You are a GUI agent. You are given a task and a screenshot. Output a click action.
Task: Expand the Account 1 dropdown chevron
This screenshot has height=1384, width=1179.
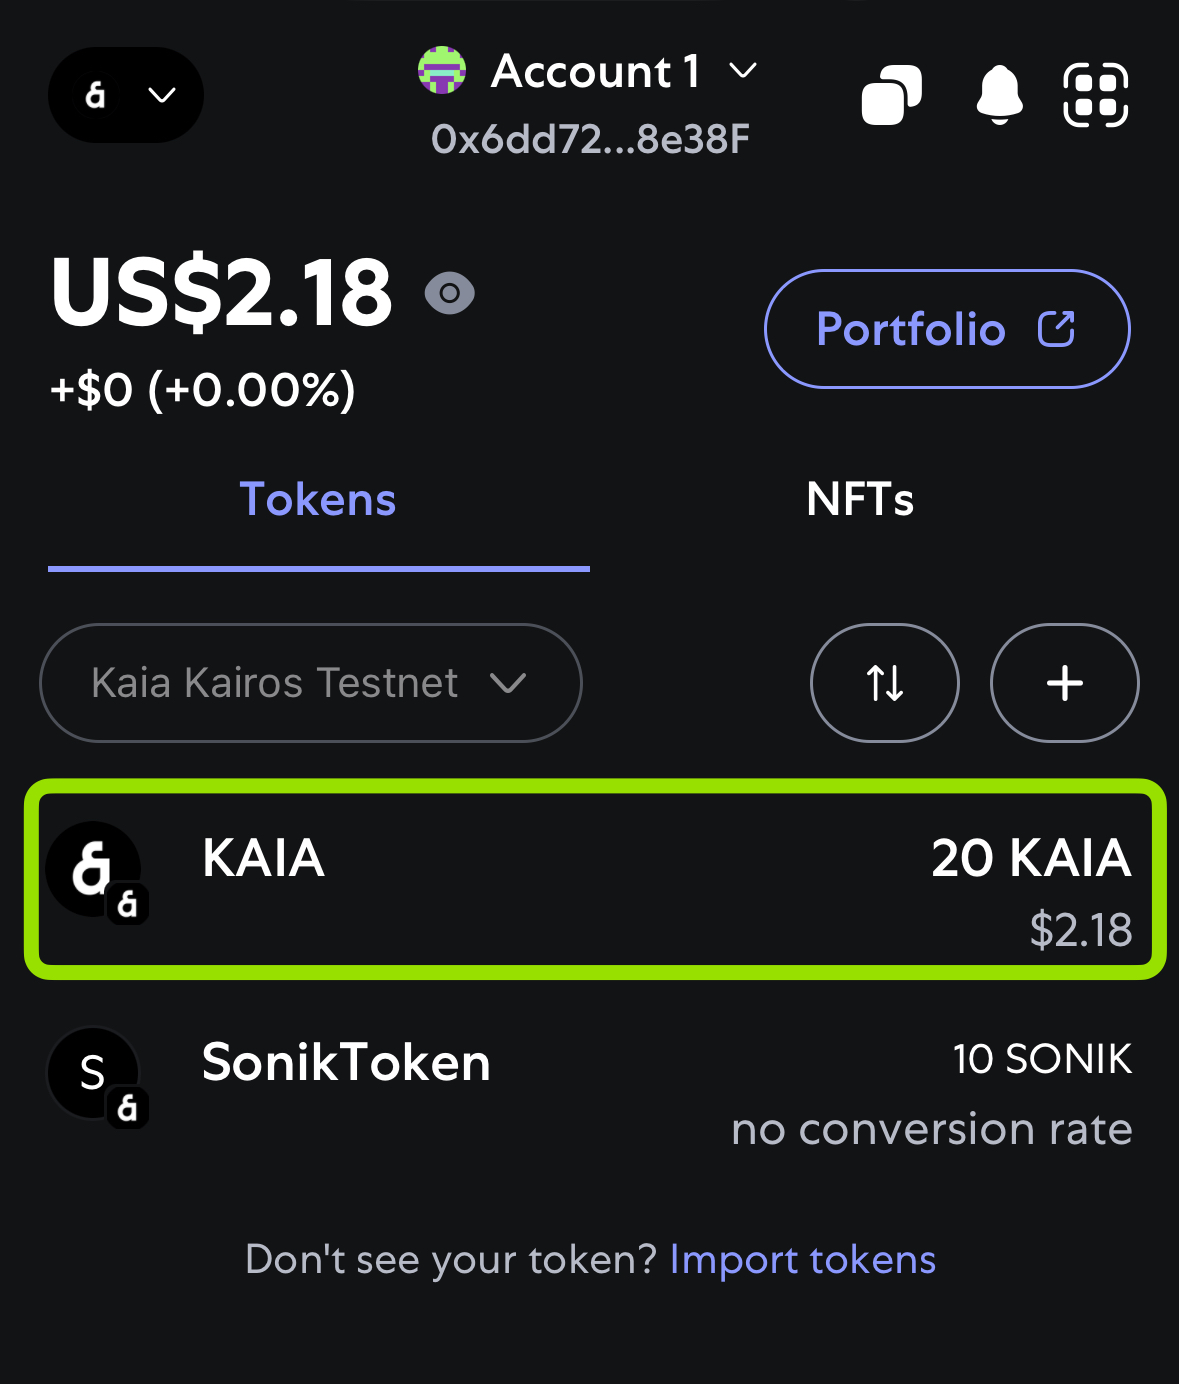[743, 71]
